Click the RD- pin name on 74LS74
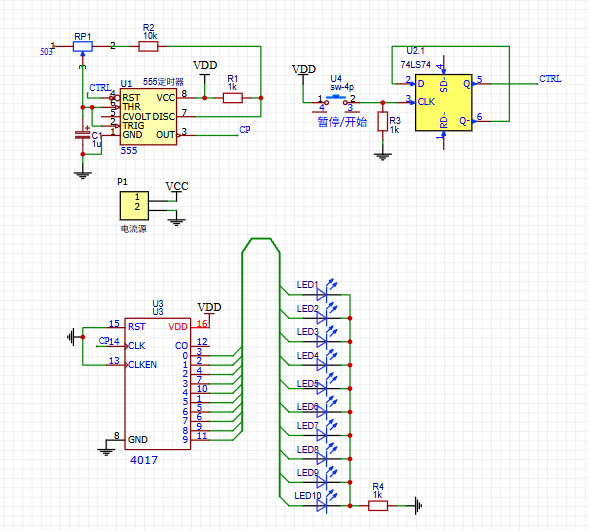 [444, 121]
